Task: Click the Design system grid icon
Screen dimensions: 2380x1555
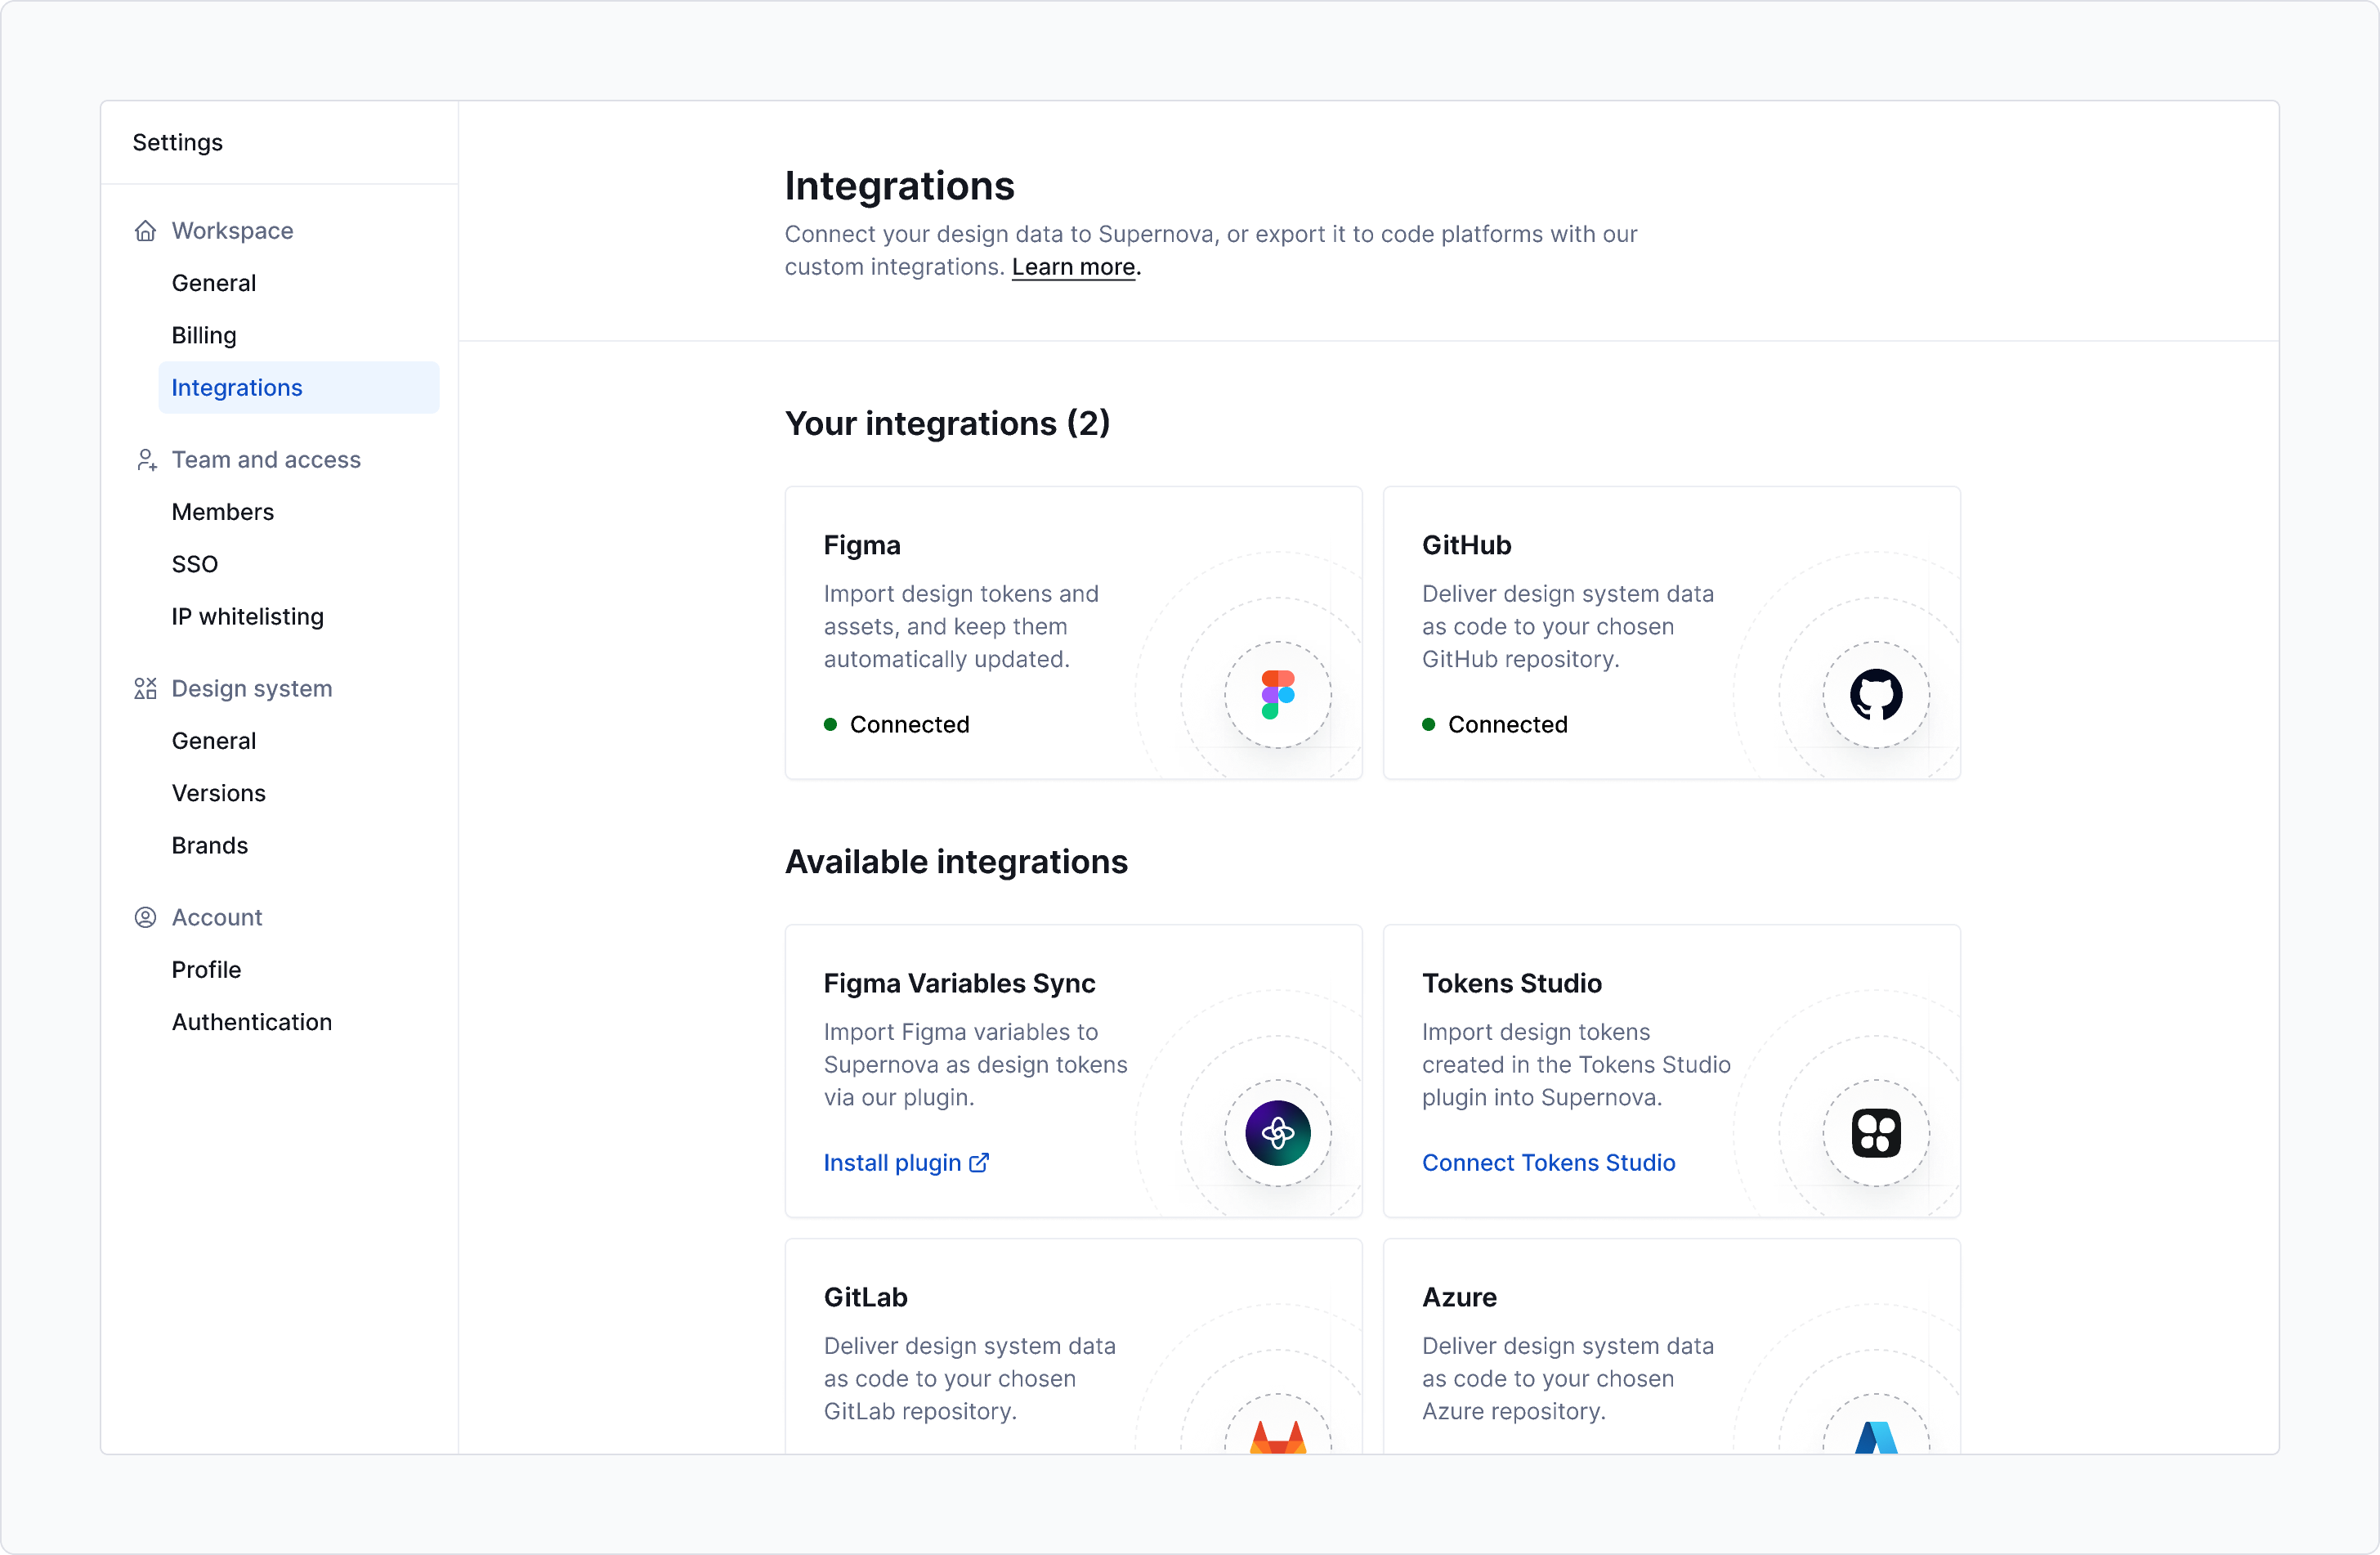Action: coord(145,688)
